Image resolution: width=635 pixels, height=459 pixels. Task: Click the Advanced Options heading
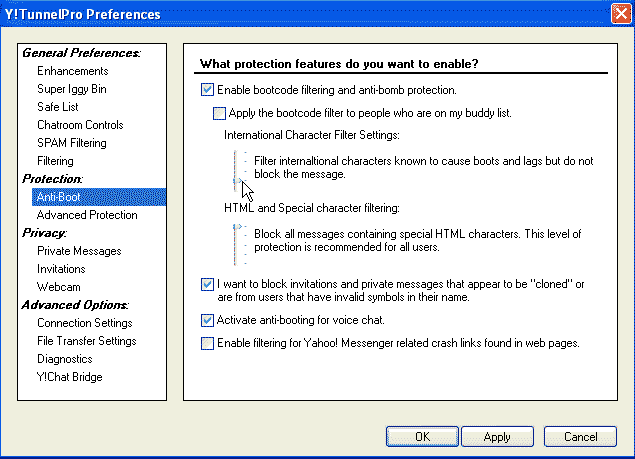click(75, 305)
